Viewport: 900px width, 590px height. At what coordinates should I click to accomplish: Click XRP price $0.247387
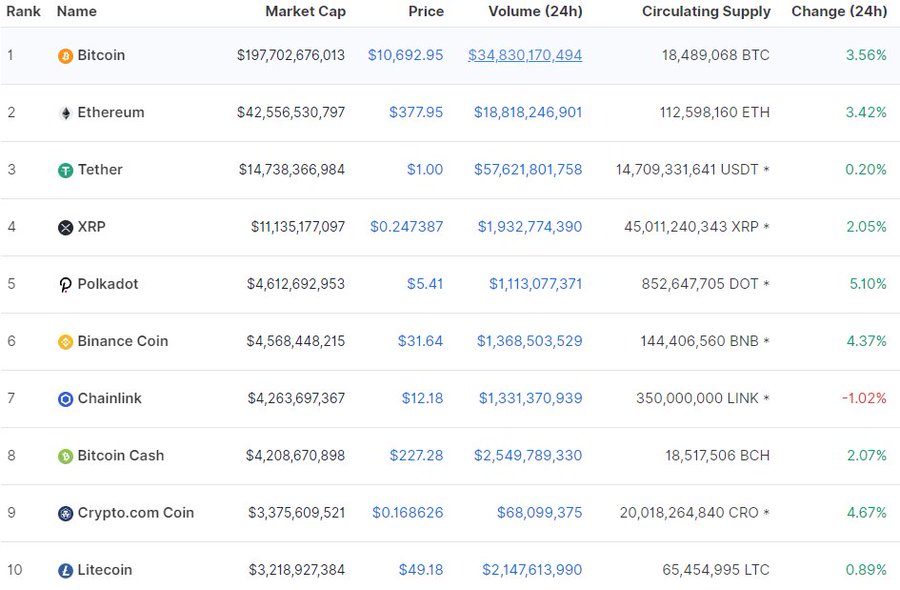coord(406,226)
